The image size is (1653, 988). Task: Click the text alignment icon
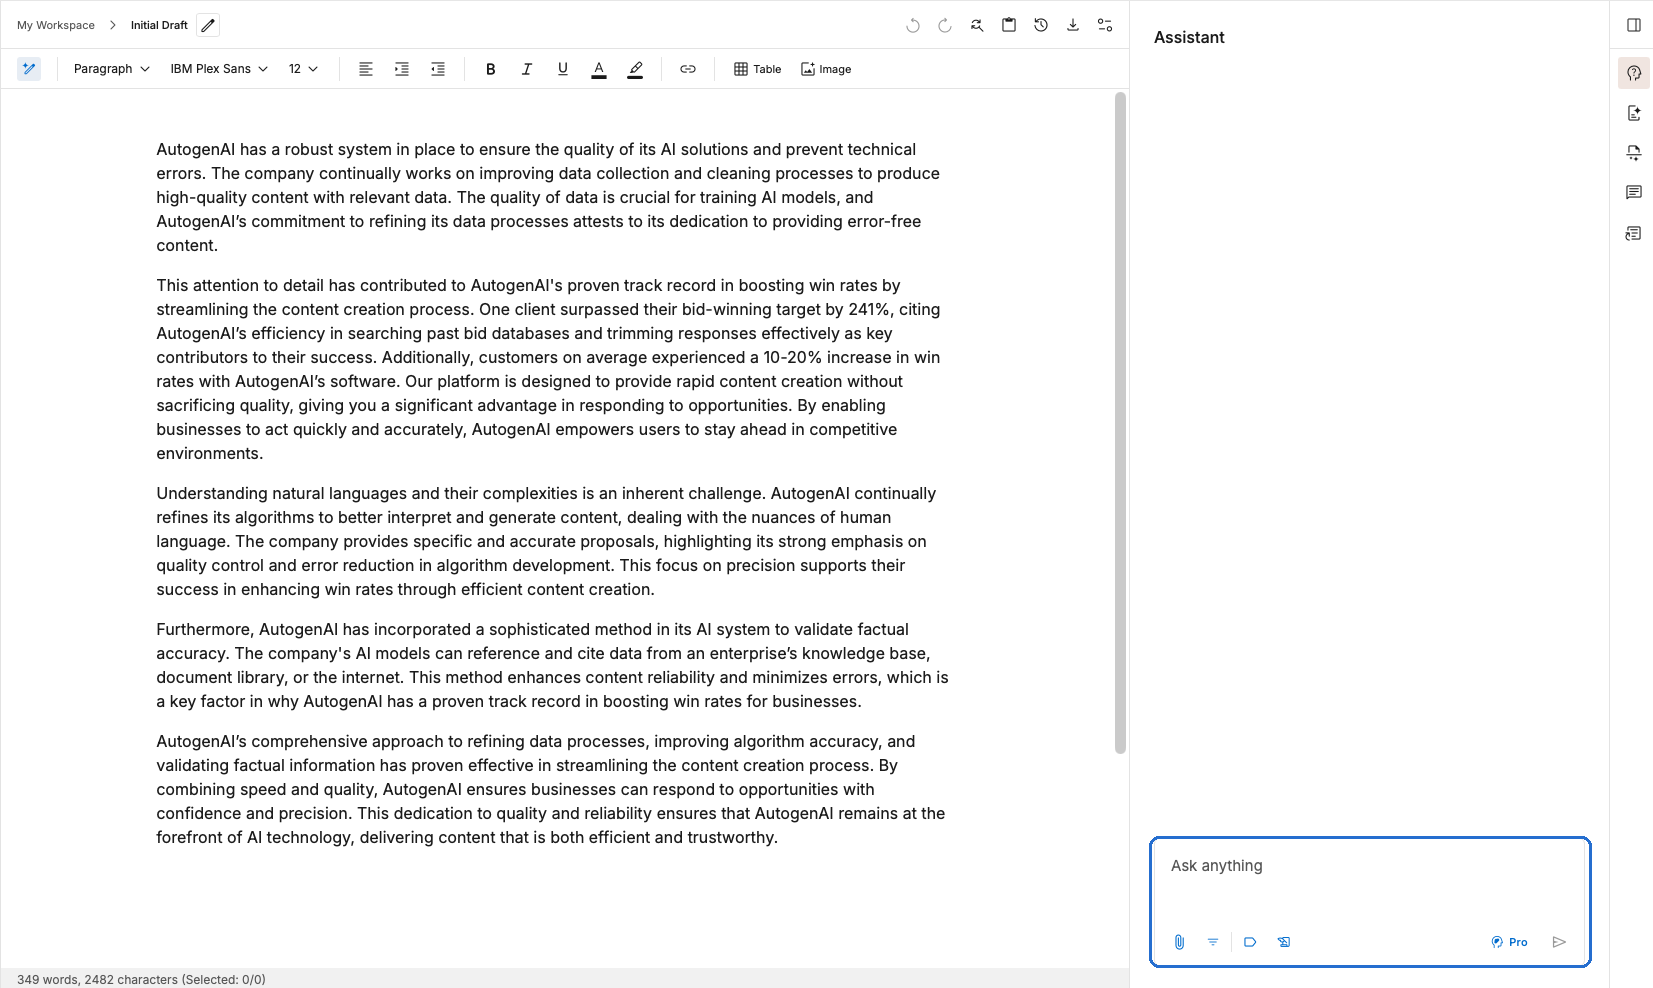[x=366, y=69]
